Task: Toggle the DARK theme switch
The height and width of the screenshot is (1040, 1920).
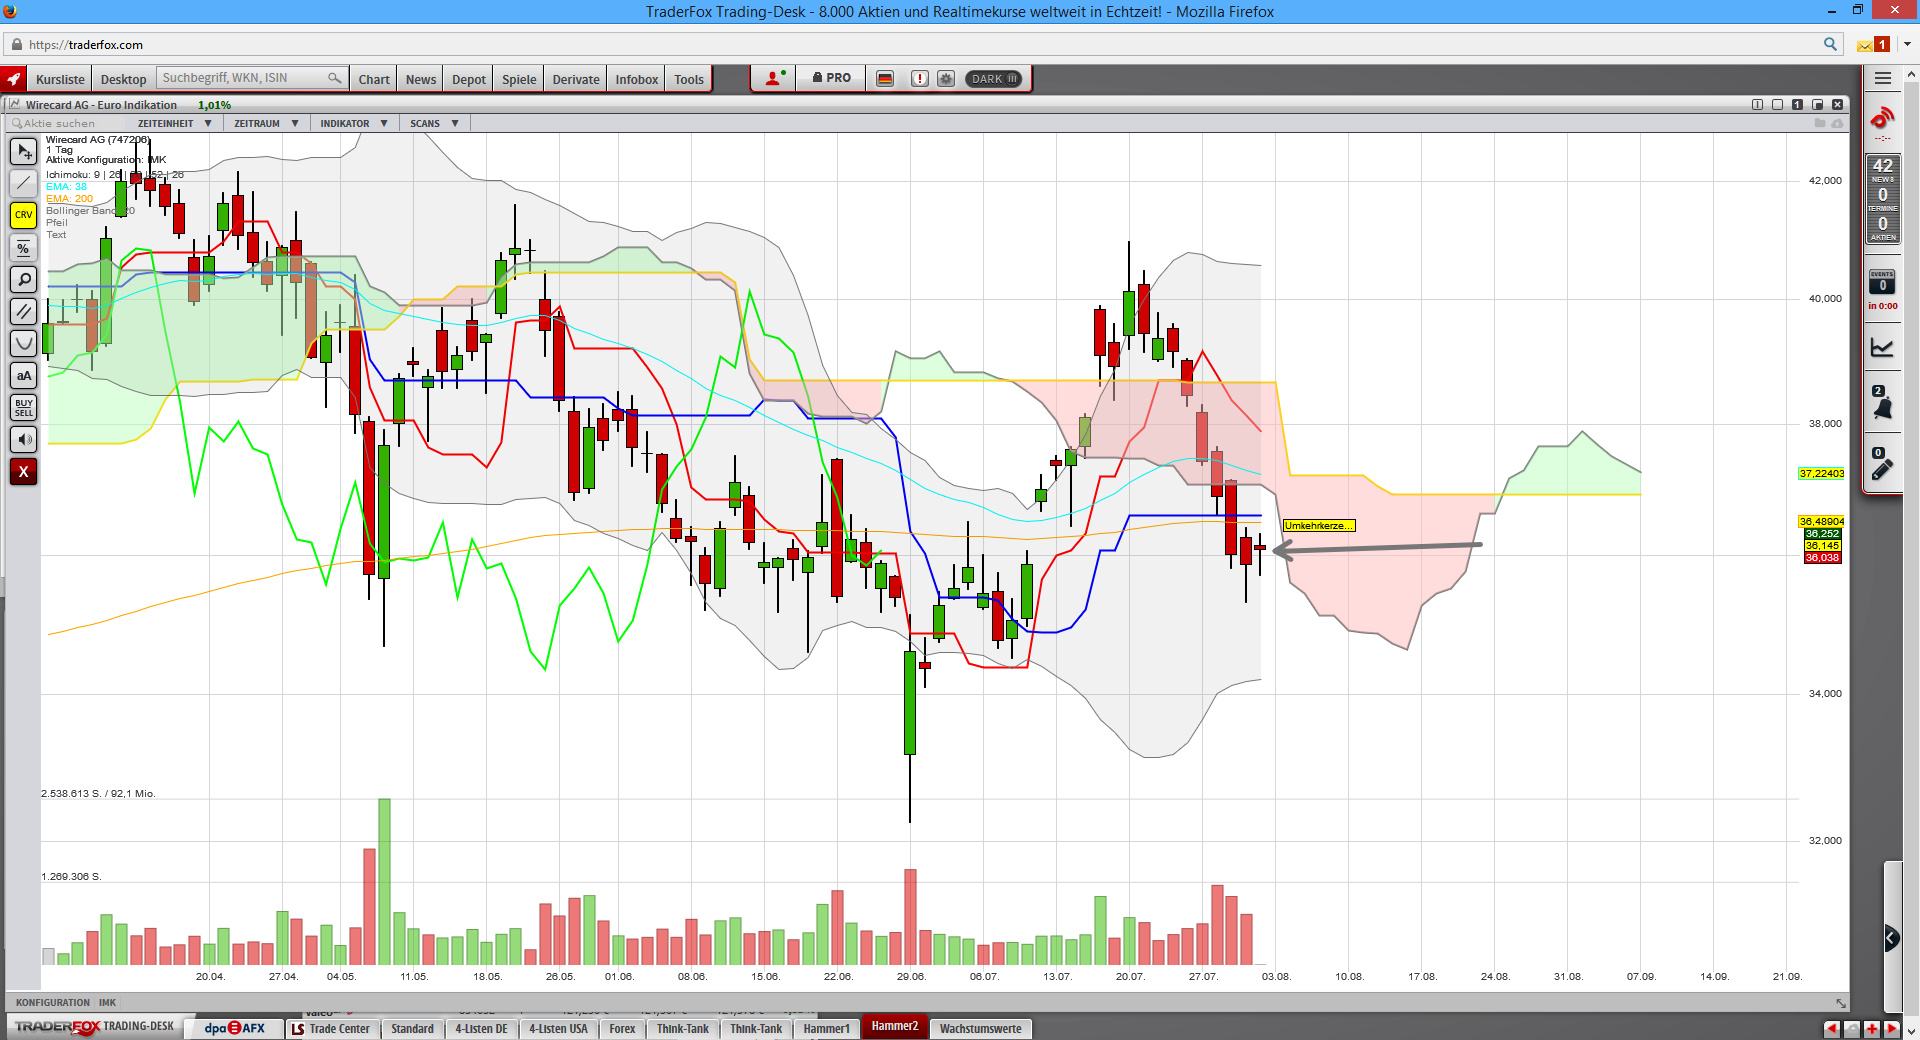Action: (993, 78)
